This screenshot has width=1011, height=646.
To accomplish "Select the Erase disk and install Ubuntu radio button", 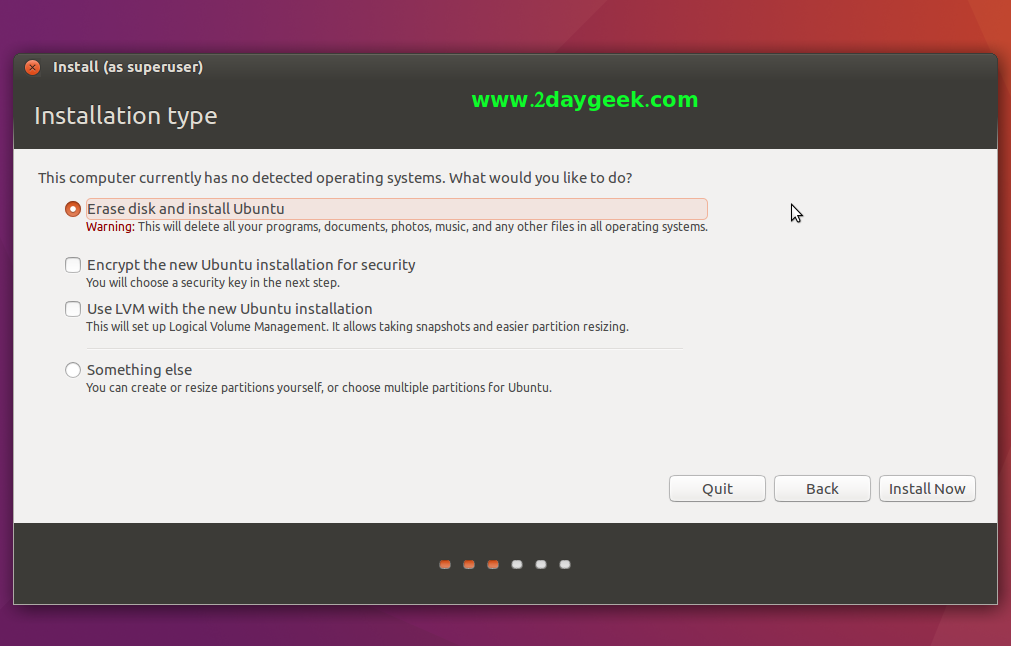I will (x=73, y=209).
